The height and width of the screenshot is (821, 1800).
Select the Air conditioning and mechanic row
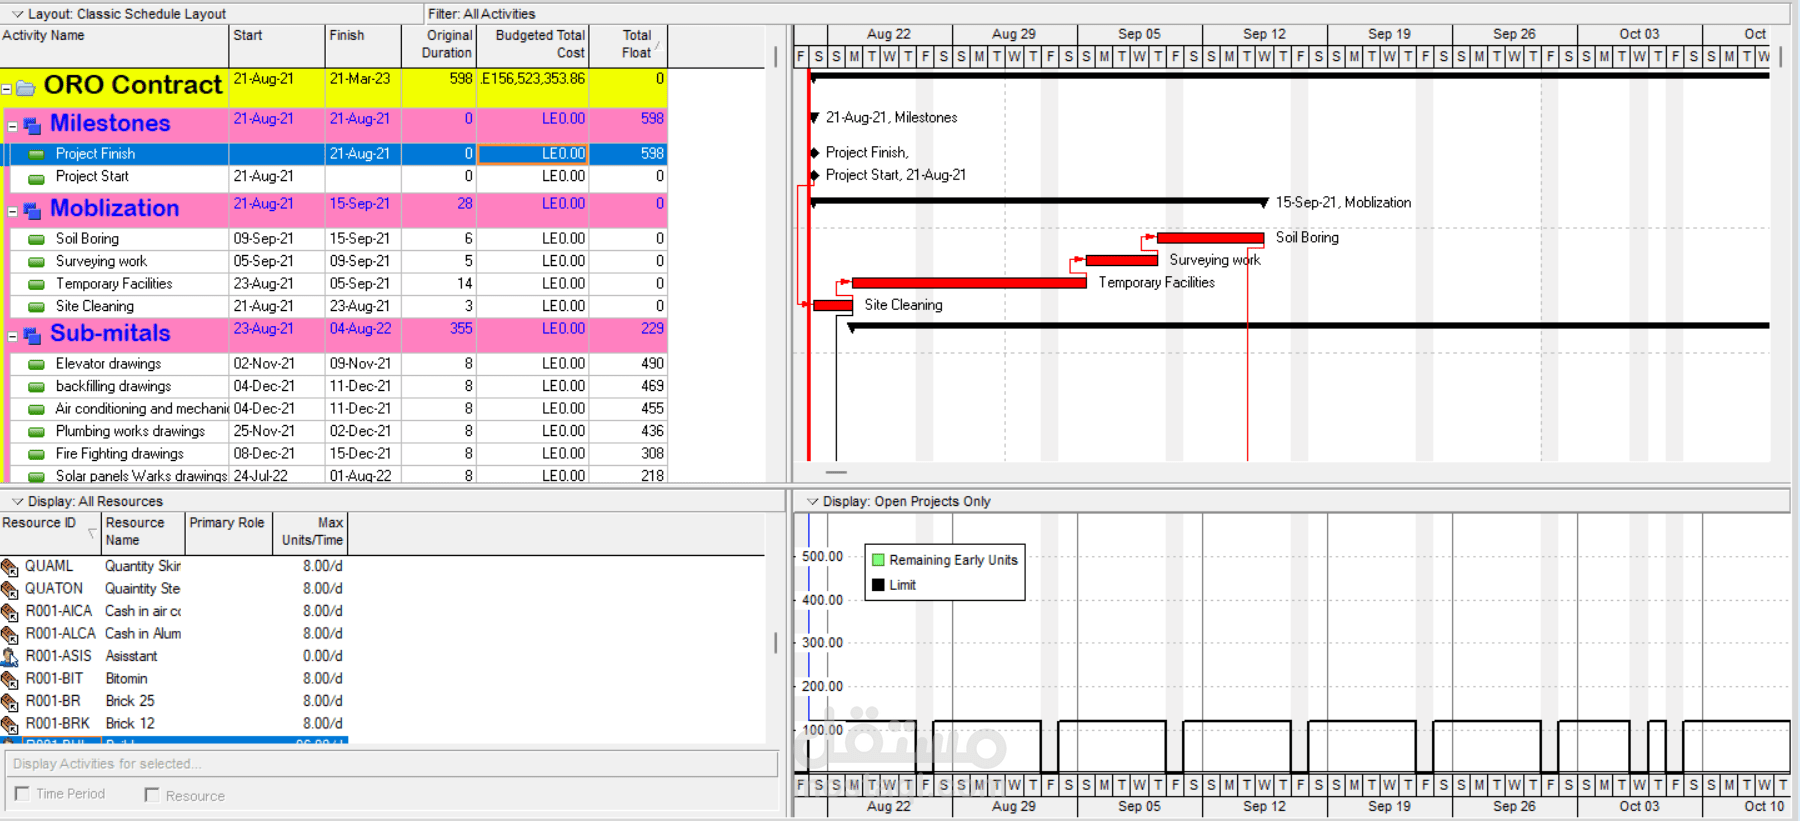tap(333, 409)
